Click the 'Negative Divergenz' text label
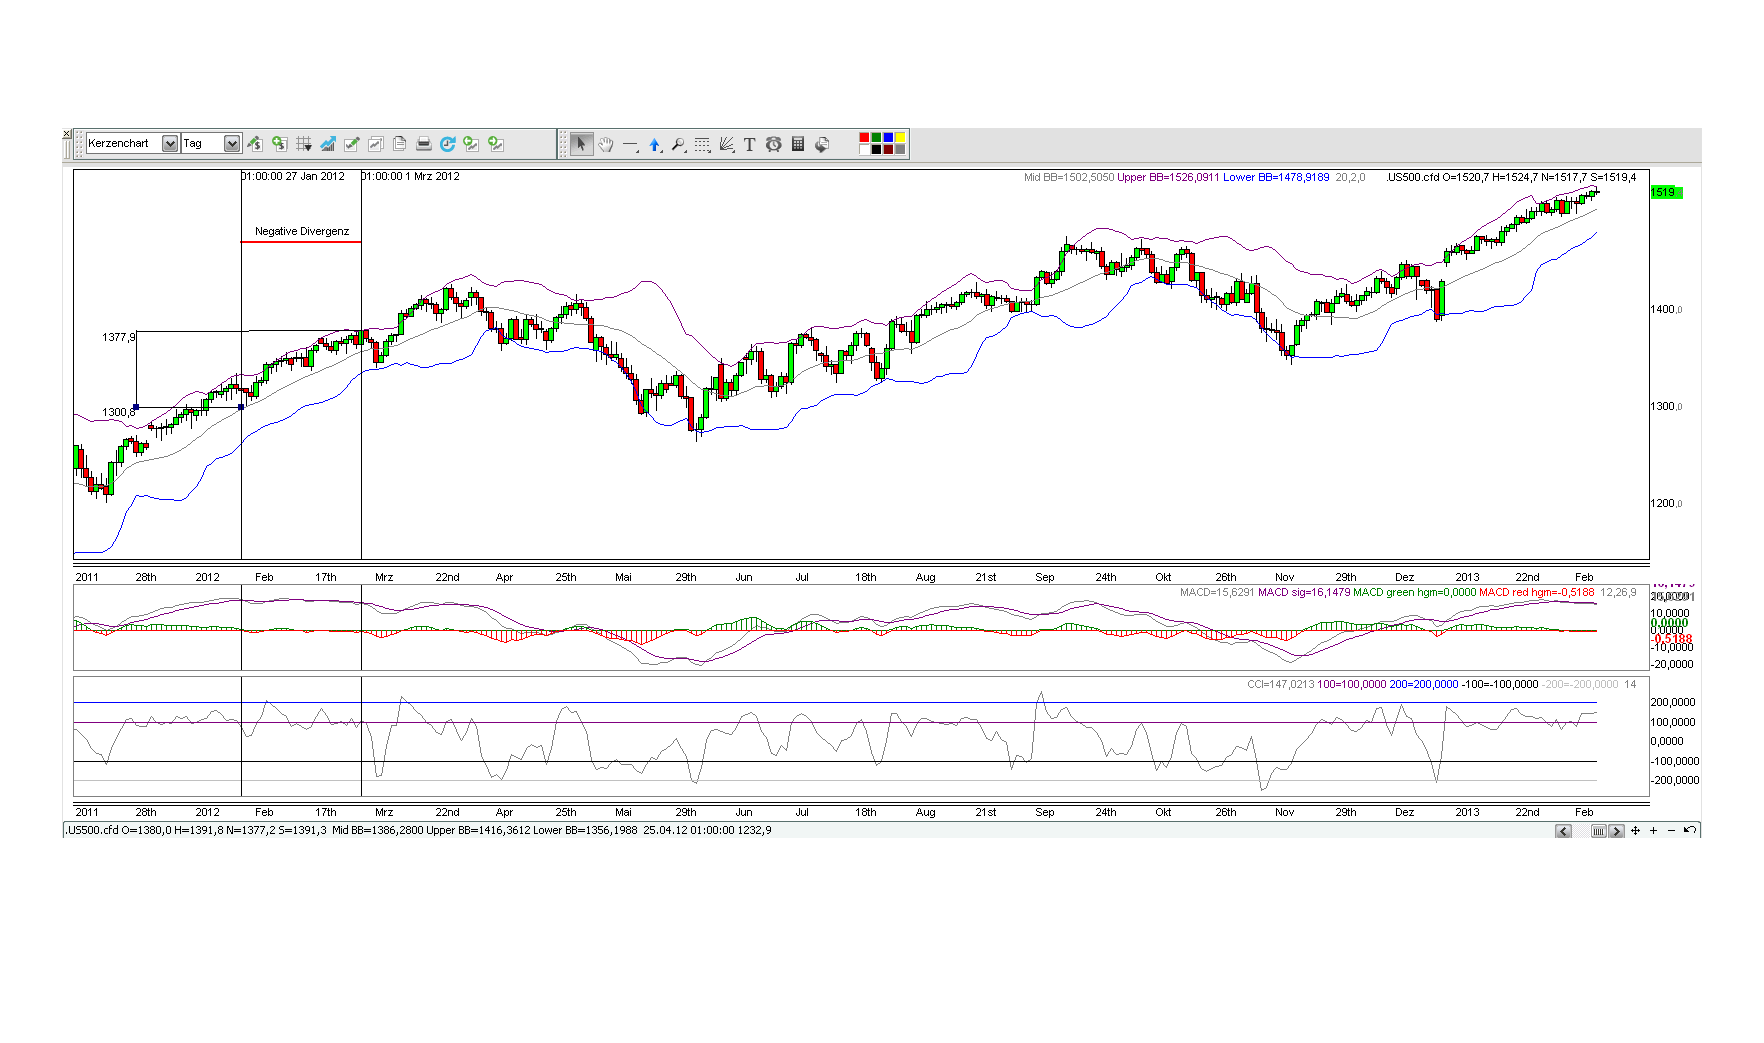1764x1043 pixels. tap(302, 231)
